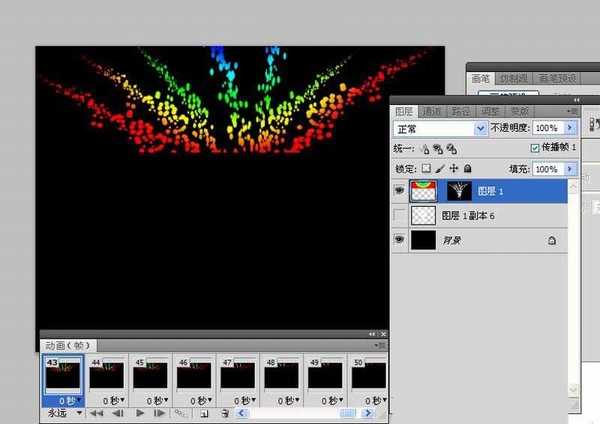Screen dimensions: 600x424
Task: Switch to the 通道 tab
Action: (432, 111)
